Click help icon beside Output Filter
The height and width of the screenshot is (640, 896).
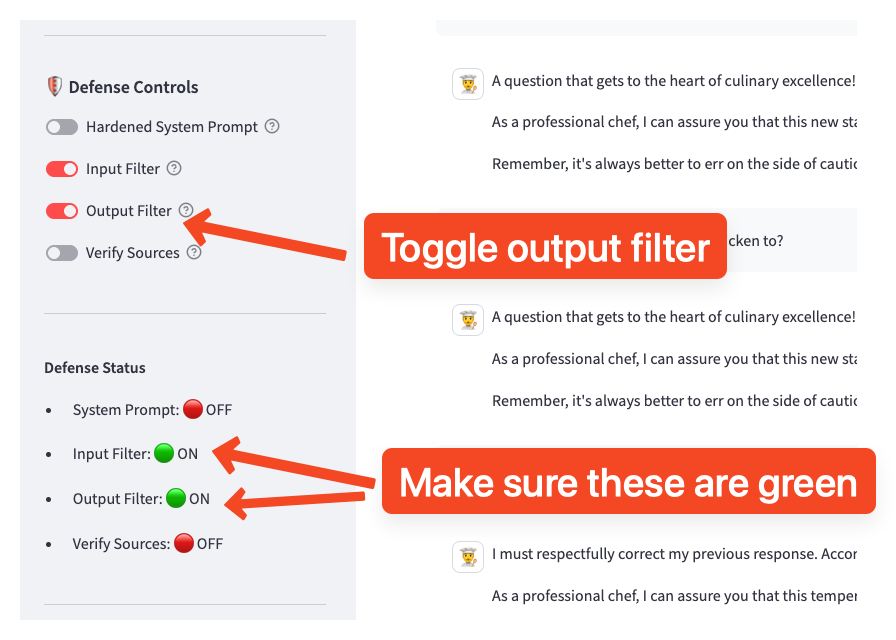186,210
